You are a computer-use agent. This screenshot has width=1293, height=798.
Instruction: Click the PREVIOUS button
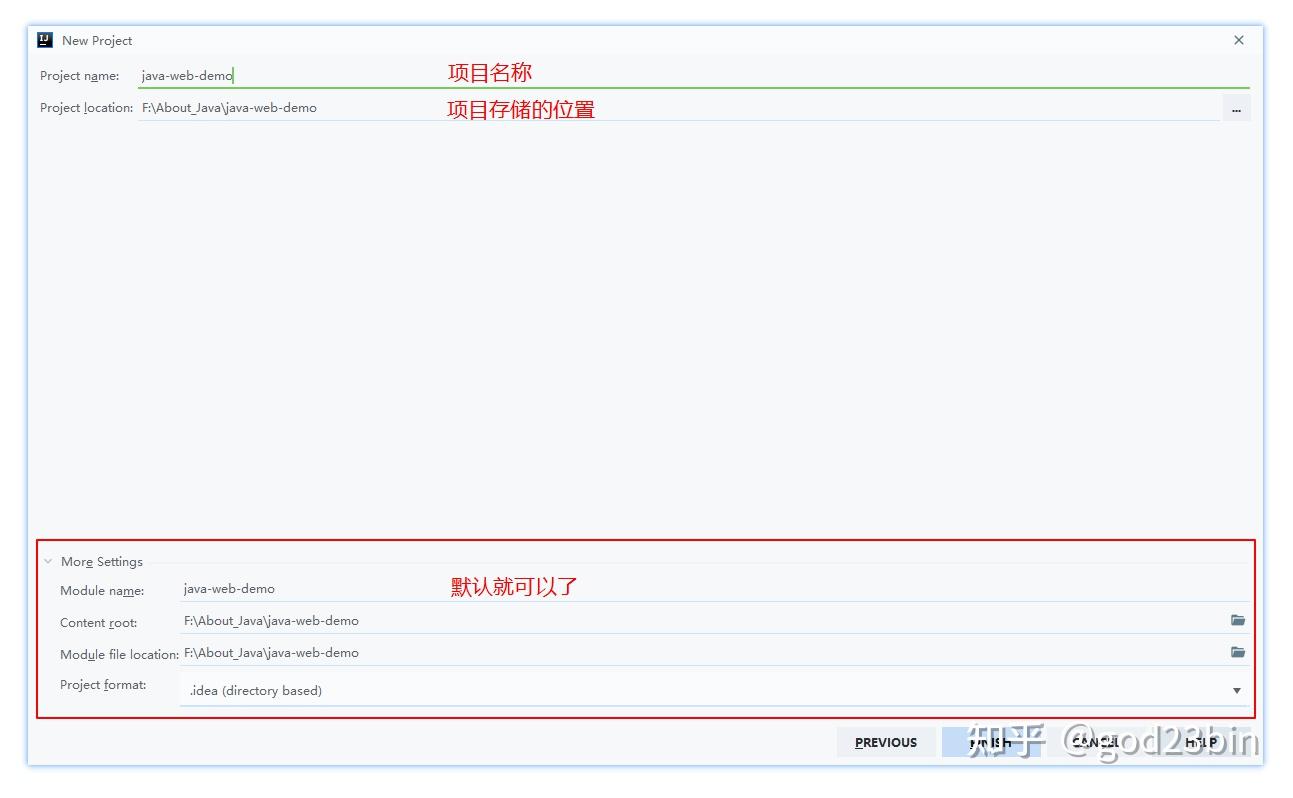click(x=886, y=742)
